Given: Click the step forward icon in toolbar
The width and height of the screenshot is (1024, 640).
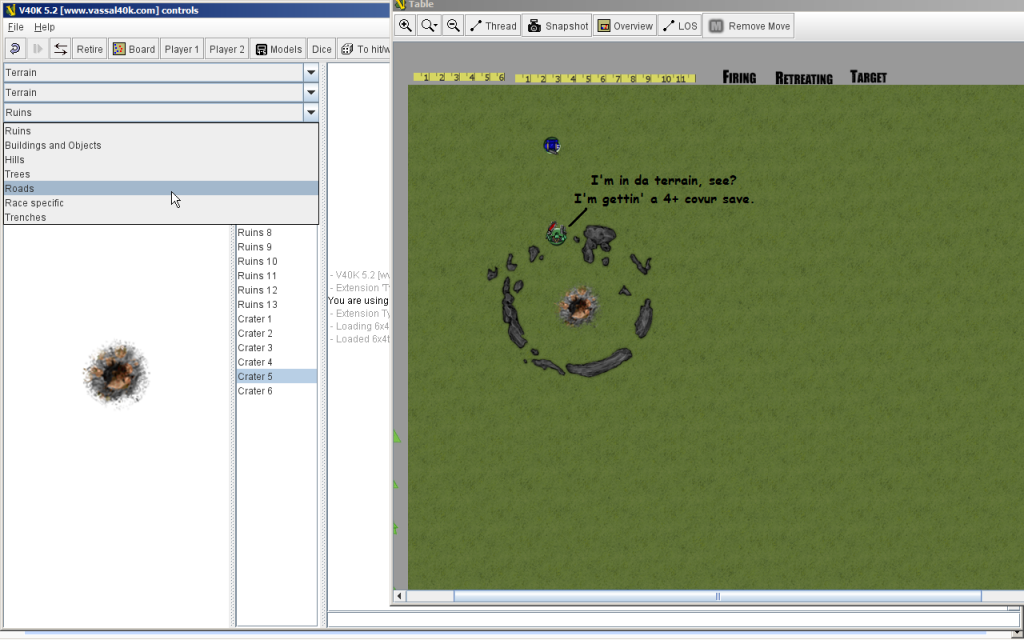Looking at the screenshot, I should pos(38,49).
